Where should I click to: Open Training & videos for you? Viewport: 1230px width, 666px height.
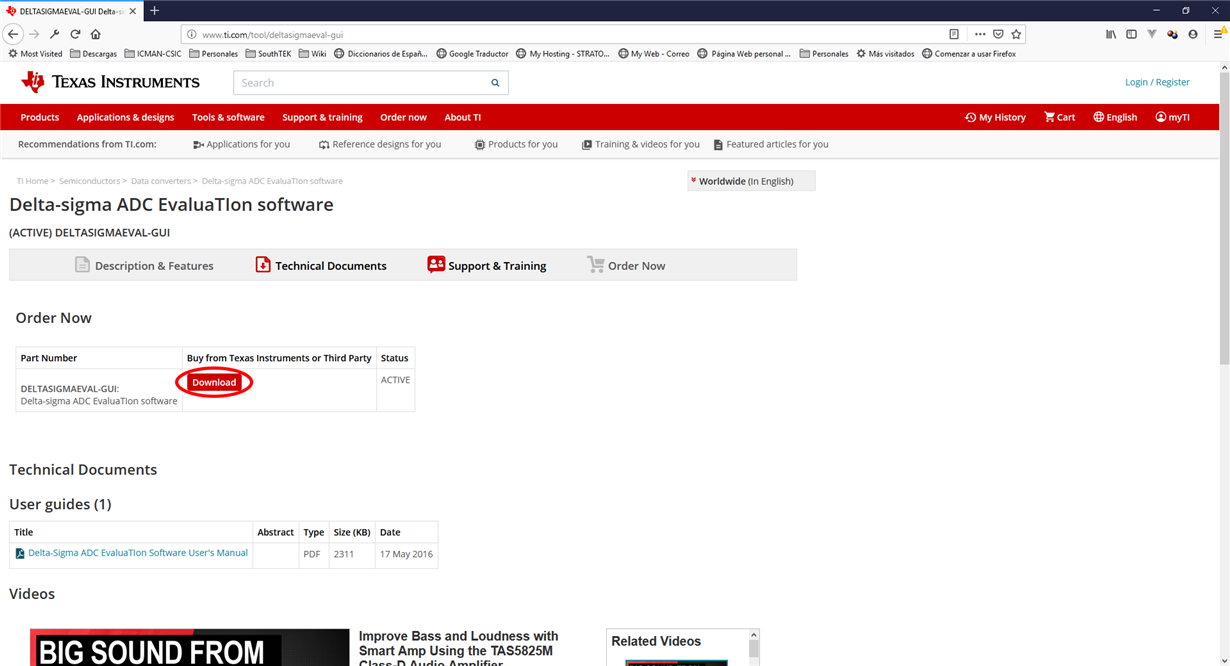pos(641,144)
